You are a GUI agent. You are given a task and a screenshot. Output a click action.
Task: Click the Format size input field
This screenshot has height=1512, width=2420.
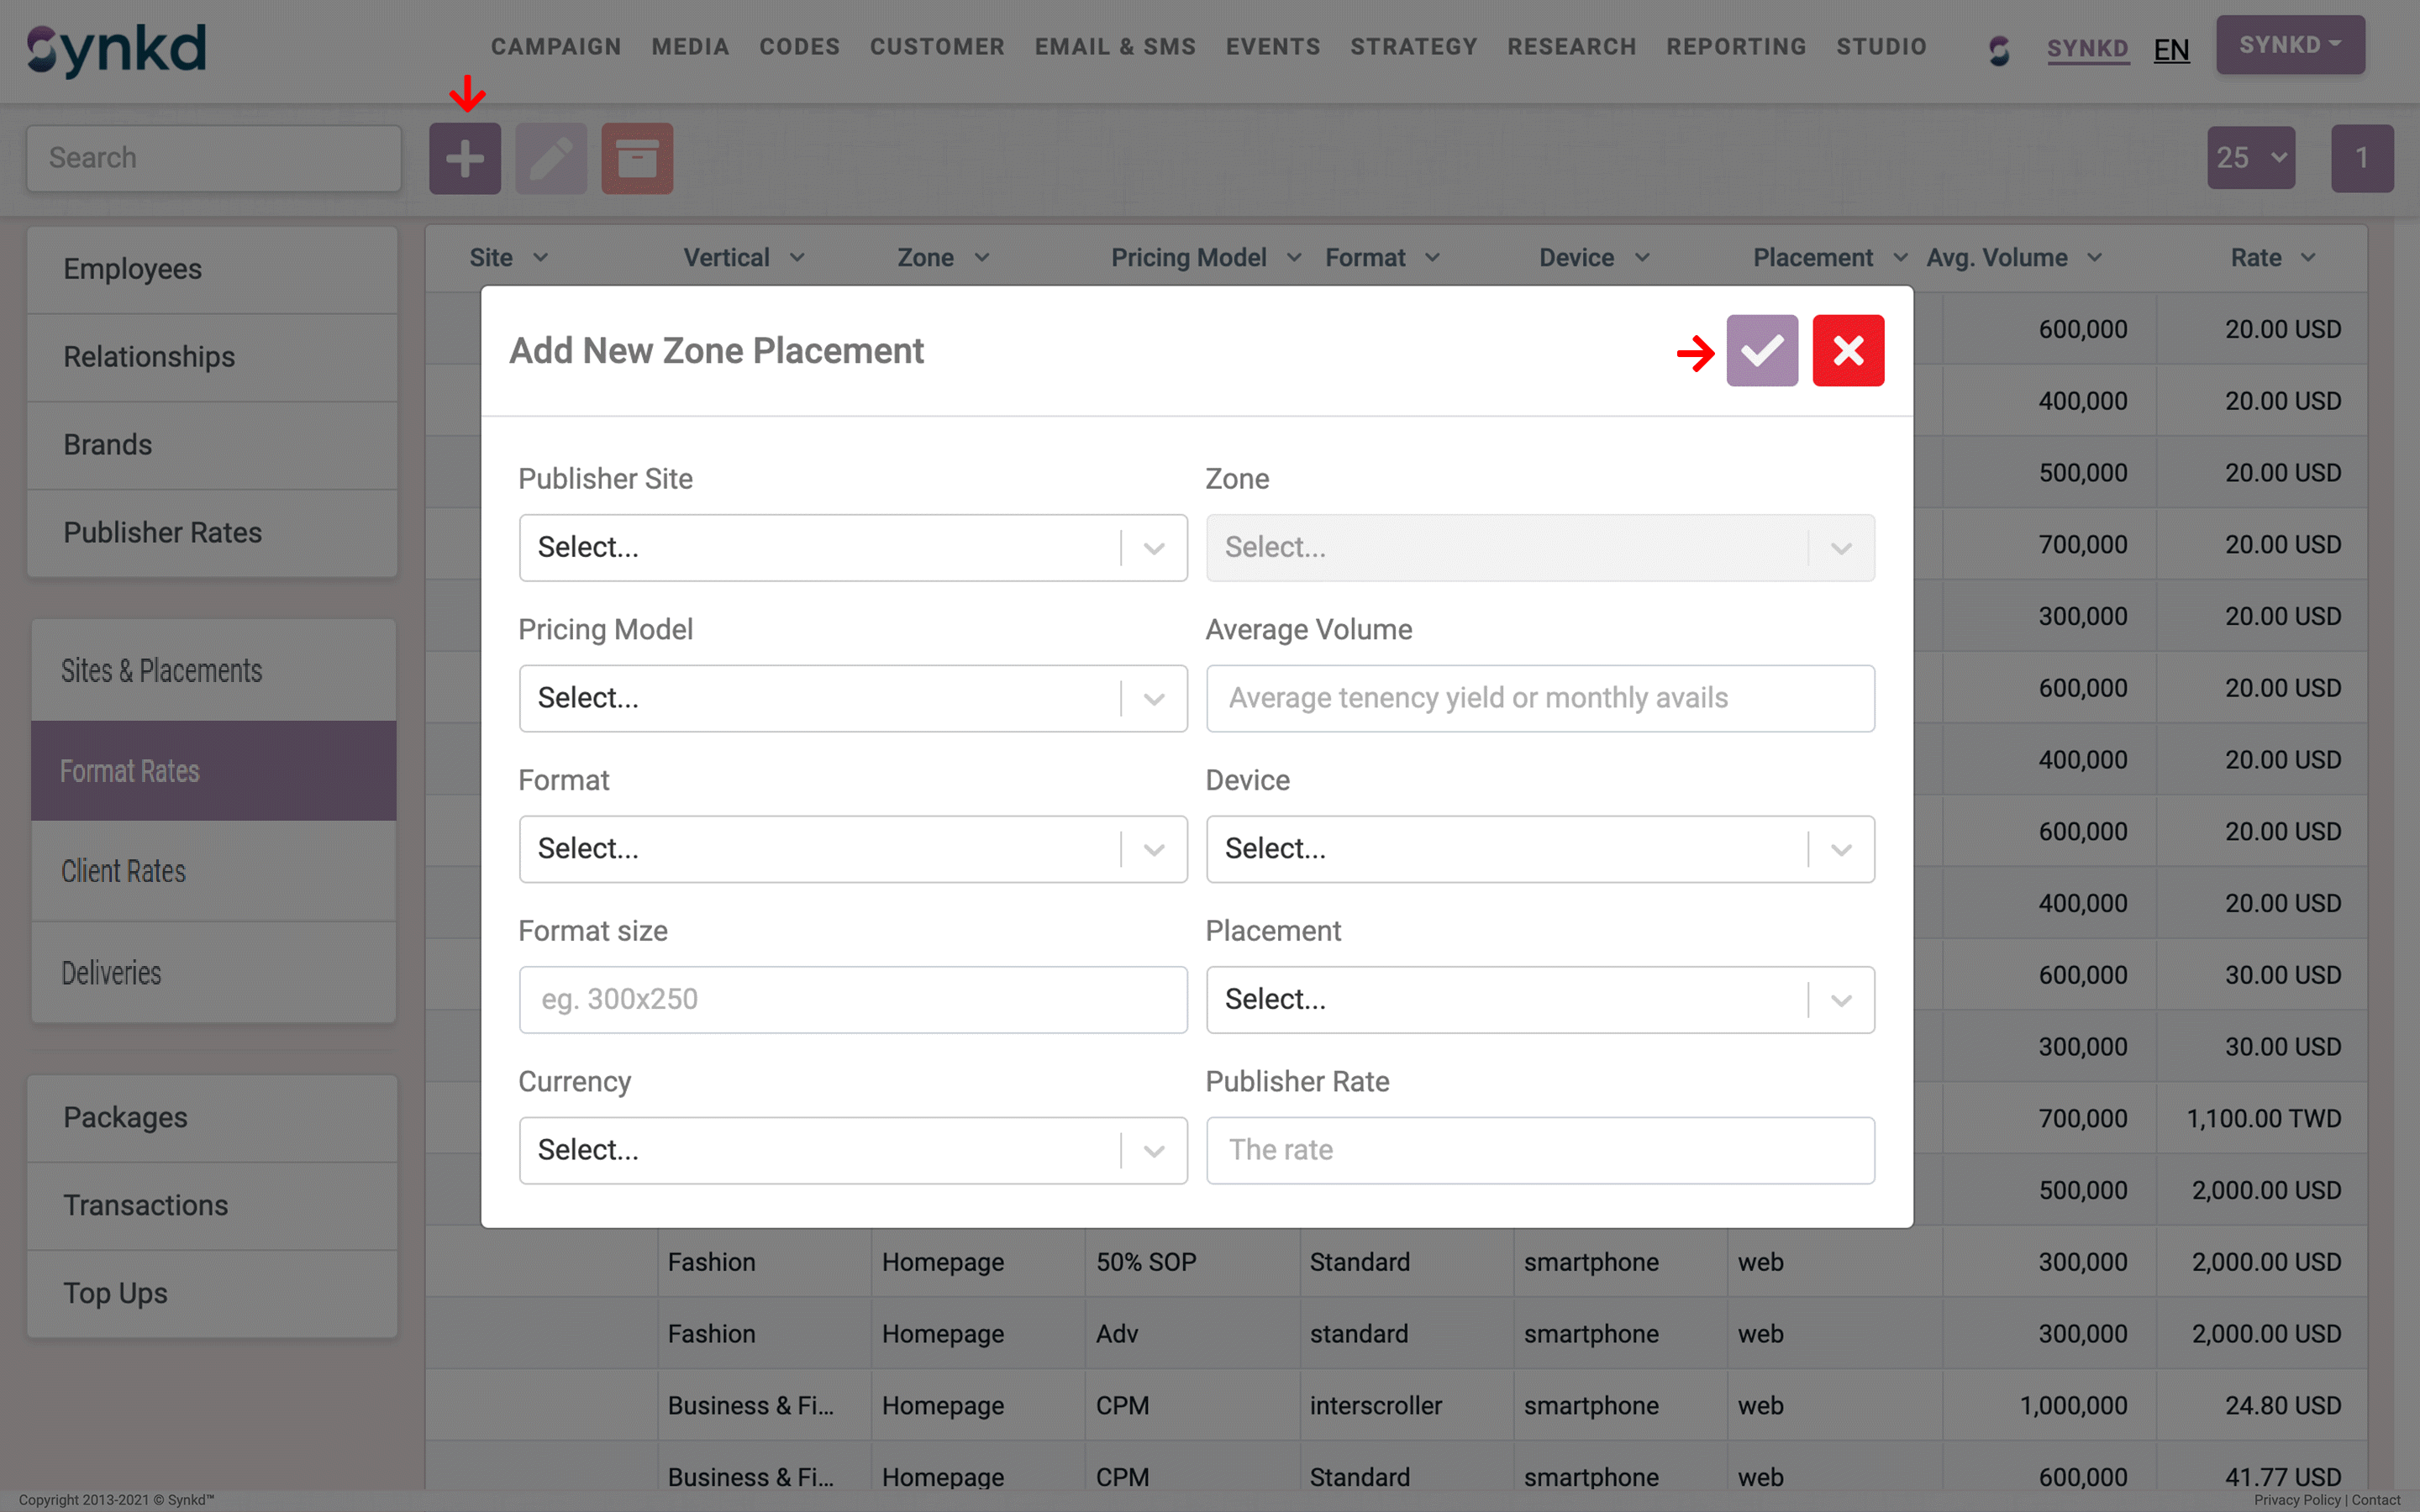[851, 999]
